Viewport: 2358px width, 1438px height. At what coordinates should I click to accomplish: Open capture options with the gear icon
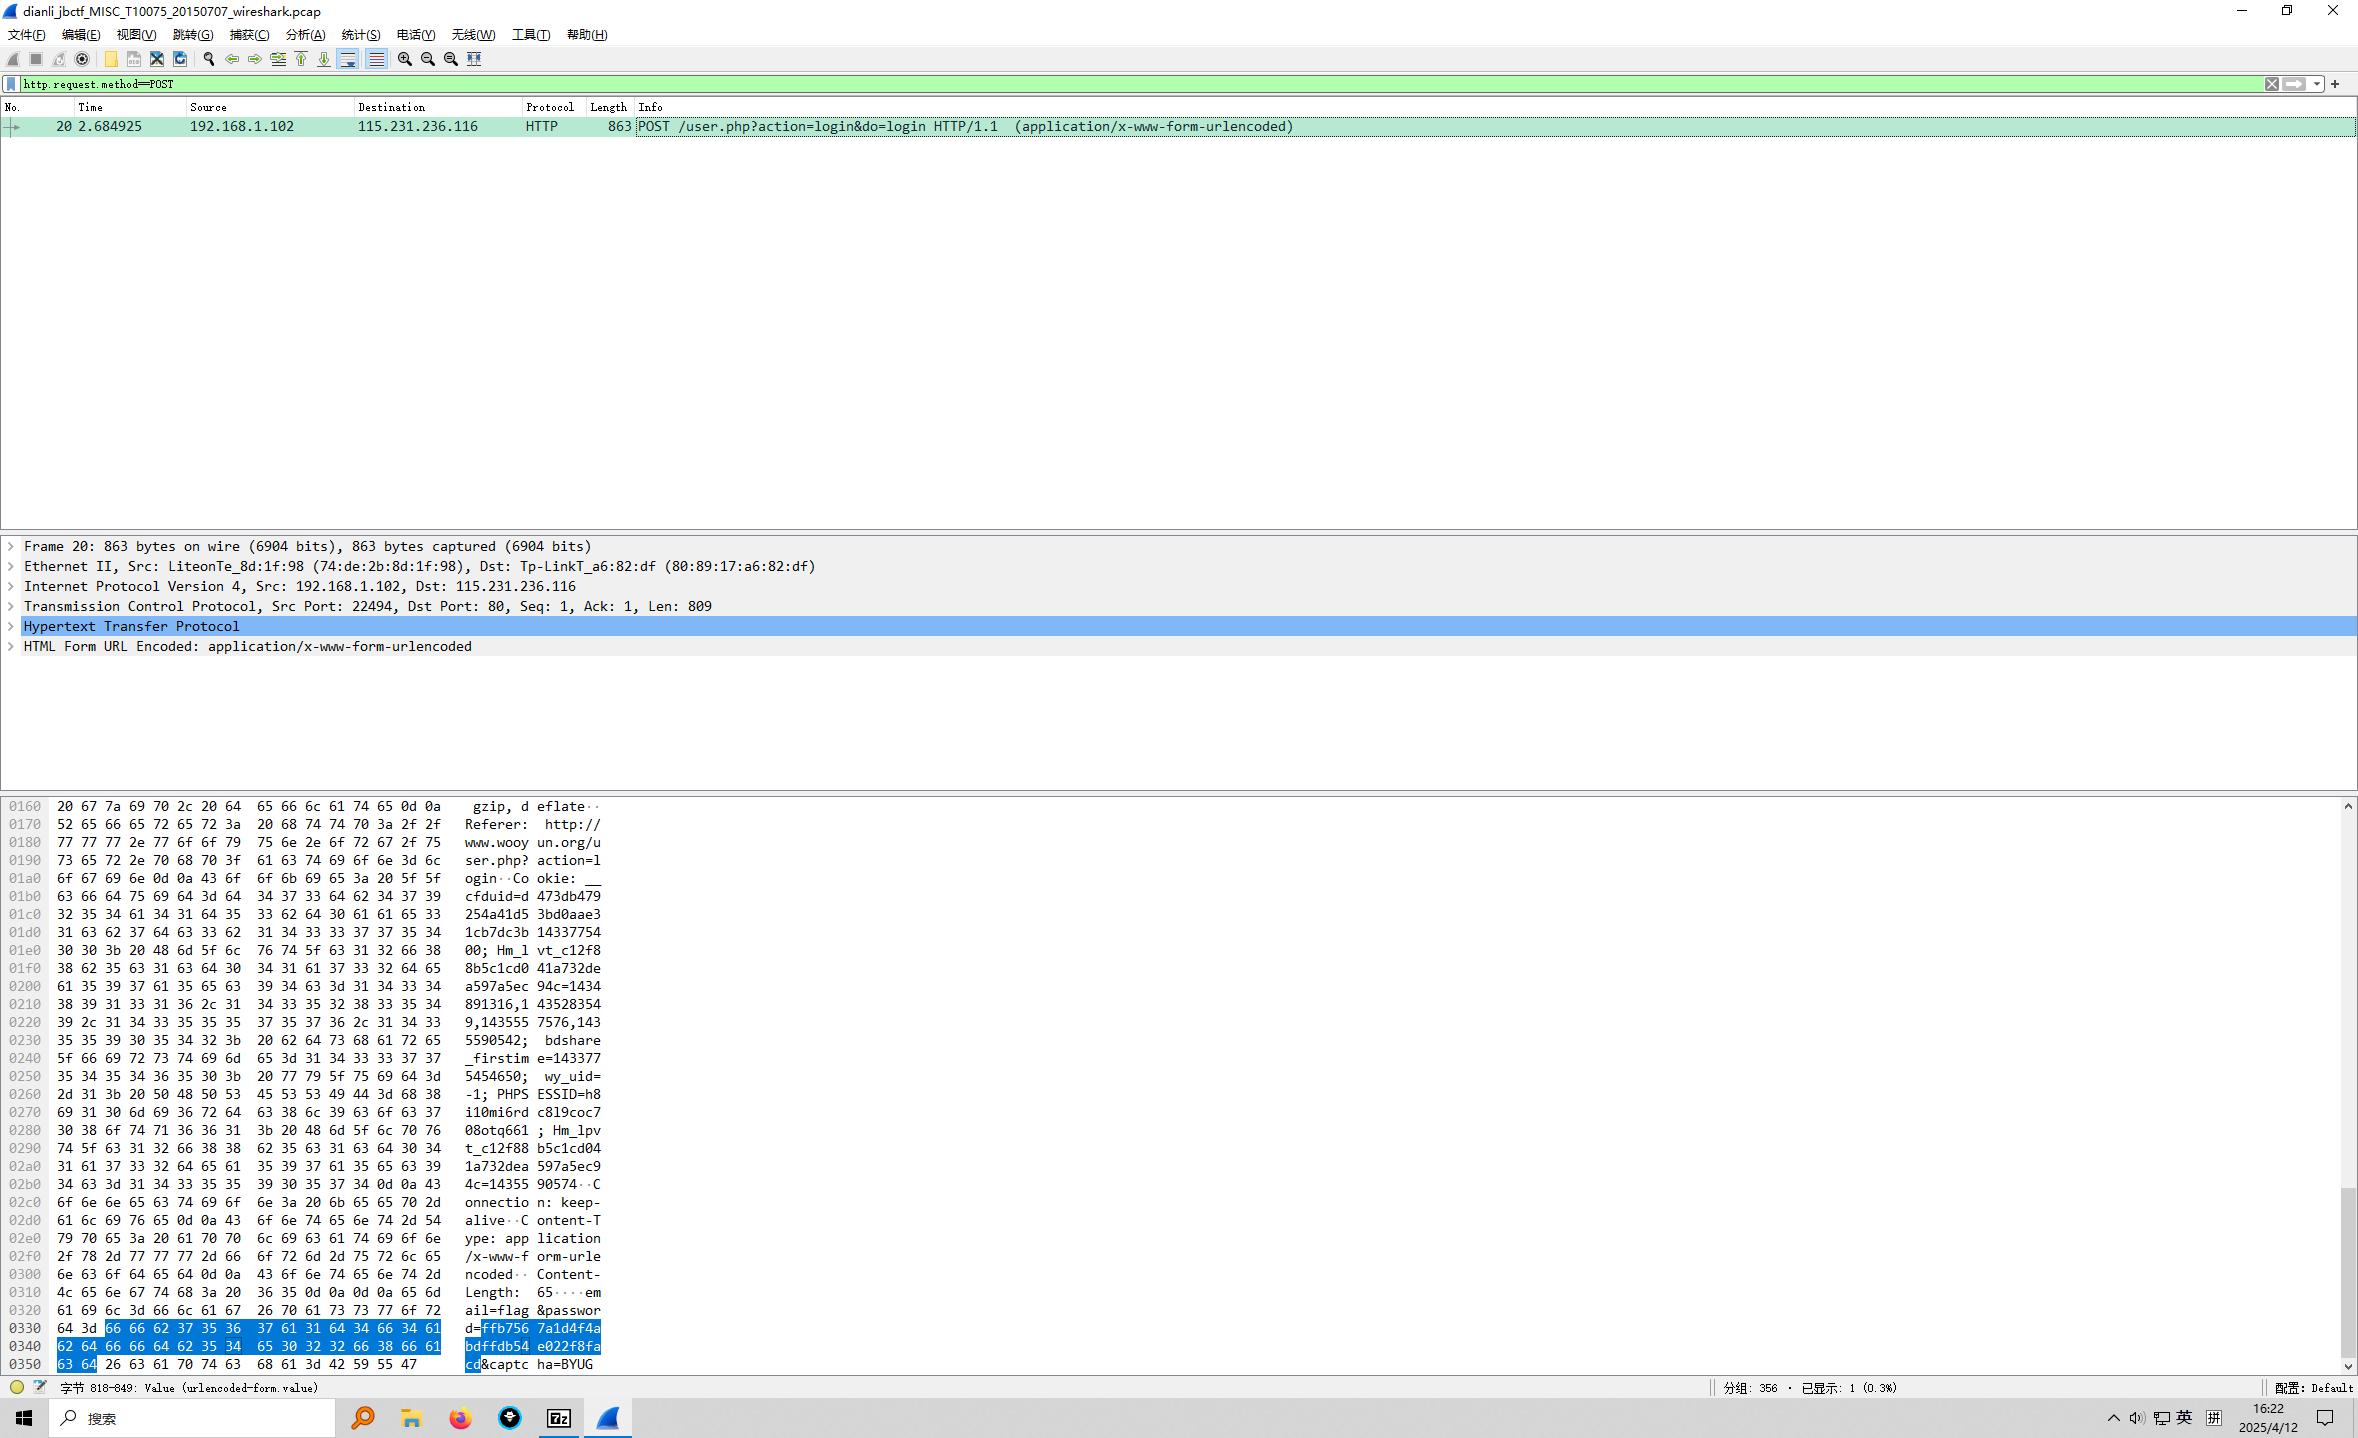[x=82, y=59]
